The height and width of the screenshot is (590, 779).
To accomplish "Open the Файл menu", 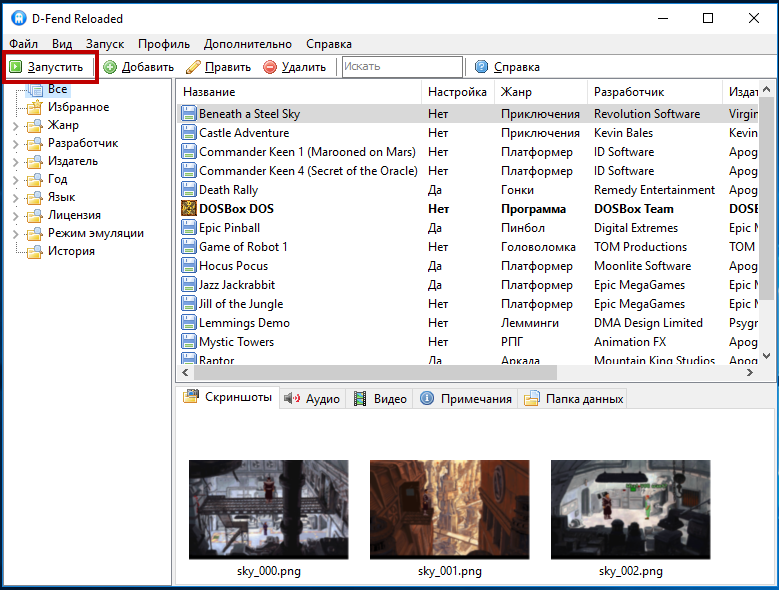I will 23,44.
